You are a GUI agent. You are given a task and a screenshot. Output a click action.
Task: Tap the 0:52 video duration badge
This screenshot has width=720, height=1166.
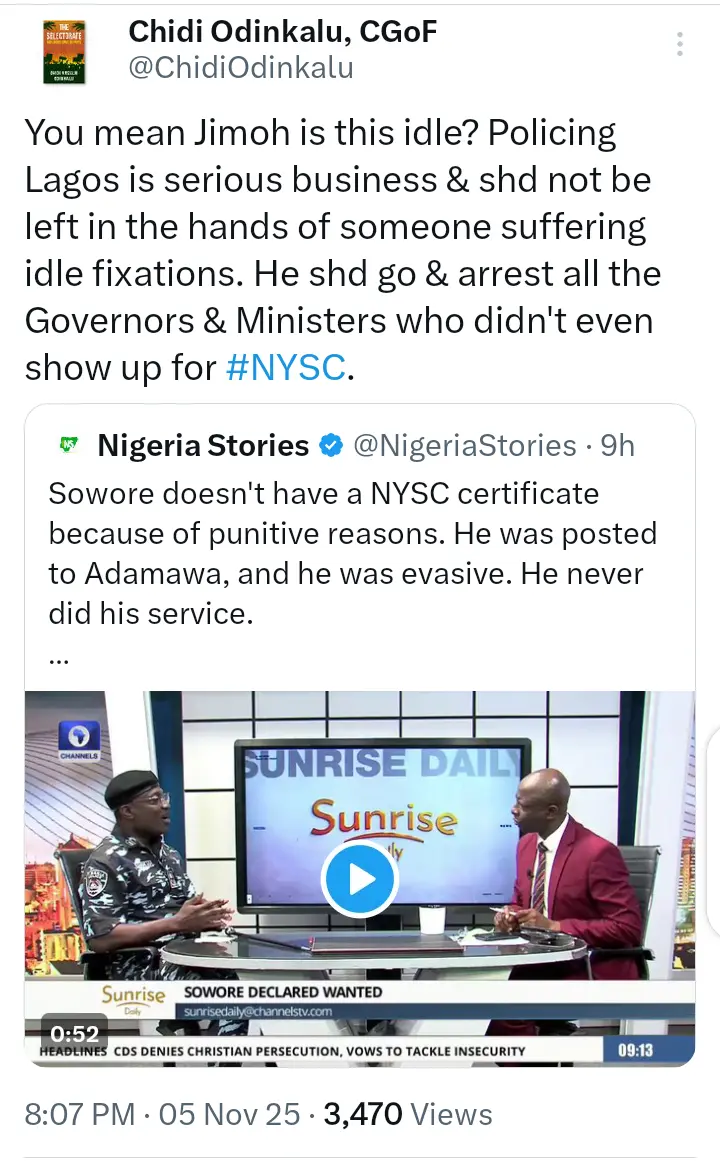[x=75, y=1034]
